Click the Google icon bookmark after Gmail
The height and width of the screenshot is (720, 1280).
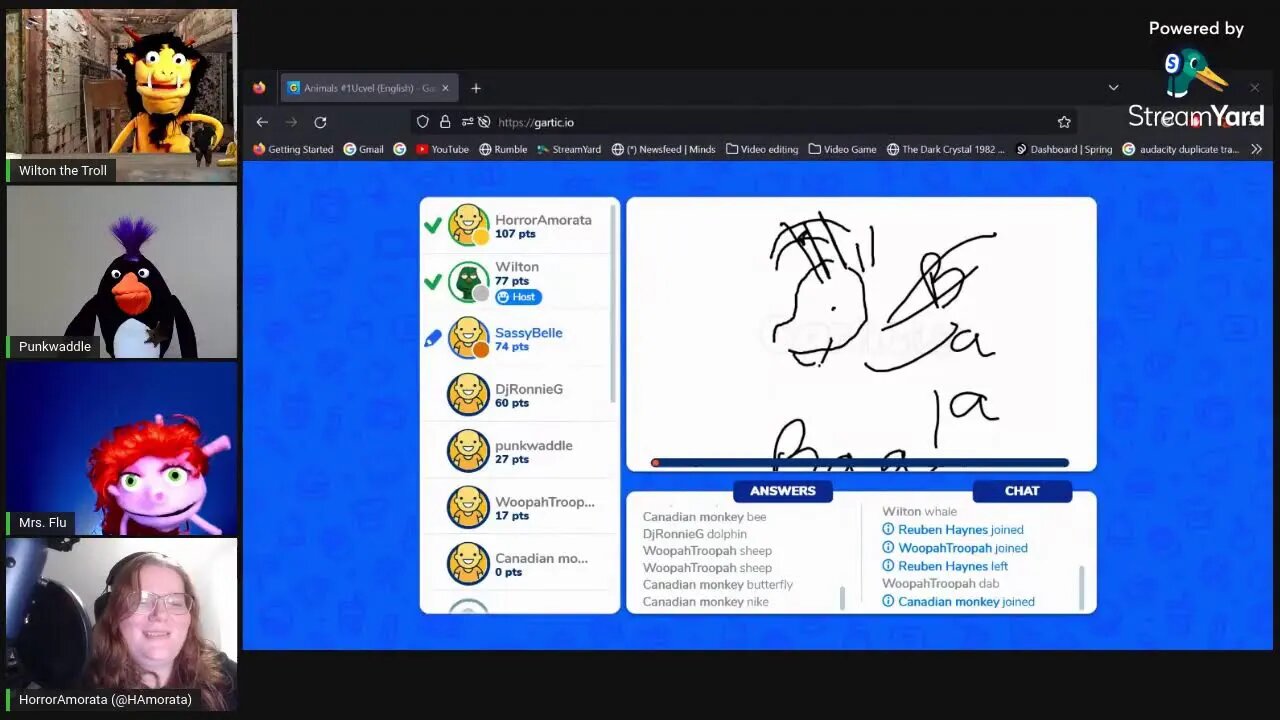[400, 149]
